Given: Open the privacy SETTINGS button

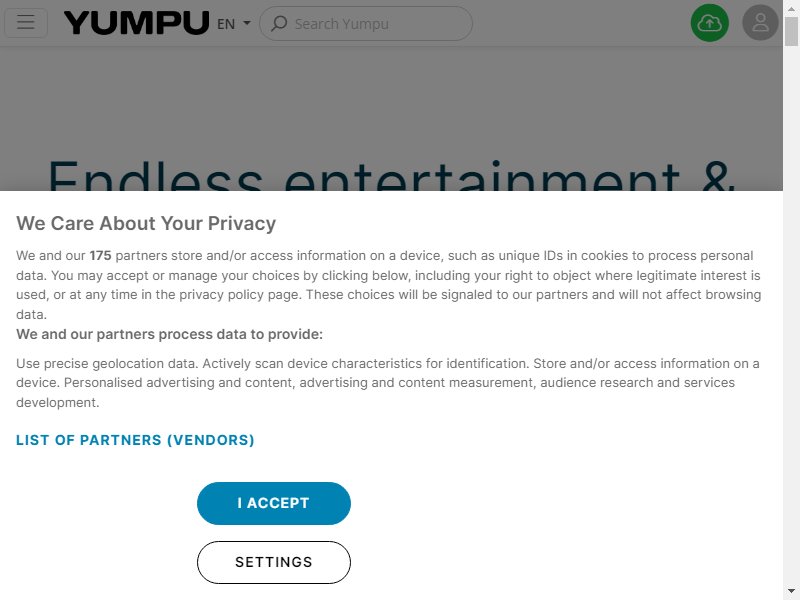Looking at the screenshot, I should click(x=274, y=562).
